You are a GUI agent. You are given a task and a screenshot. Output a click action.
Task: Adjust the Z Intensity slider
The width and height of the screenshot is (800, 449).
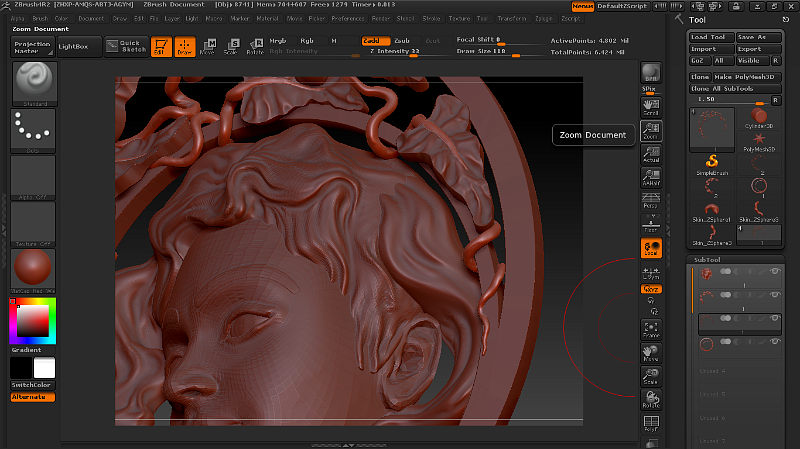pos(410,52)
